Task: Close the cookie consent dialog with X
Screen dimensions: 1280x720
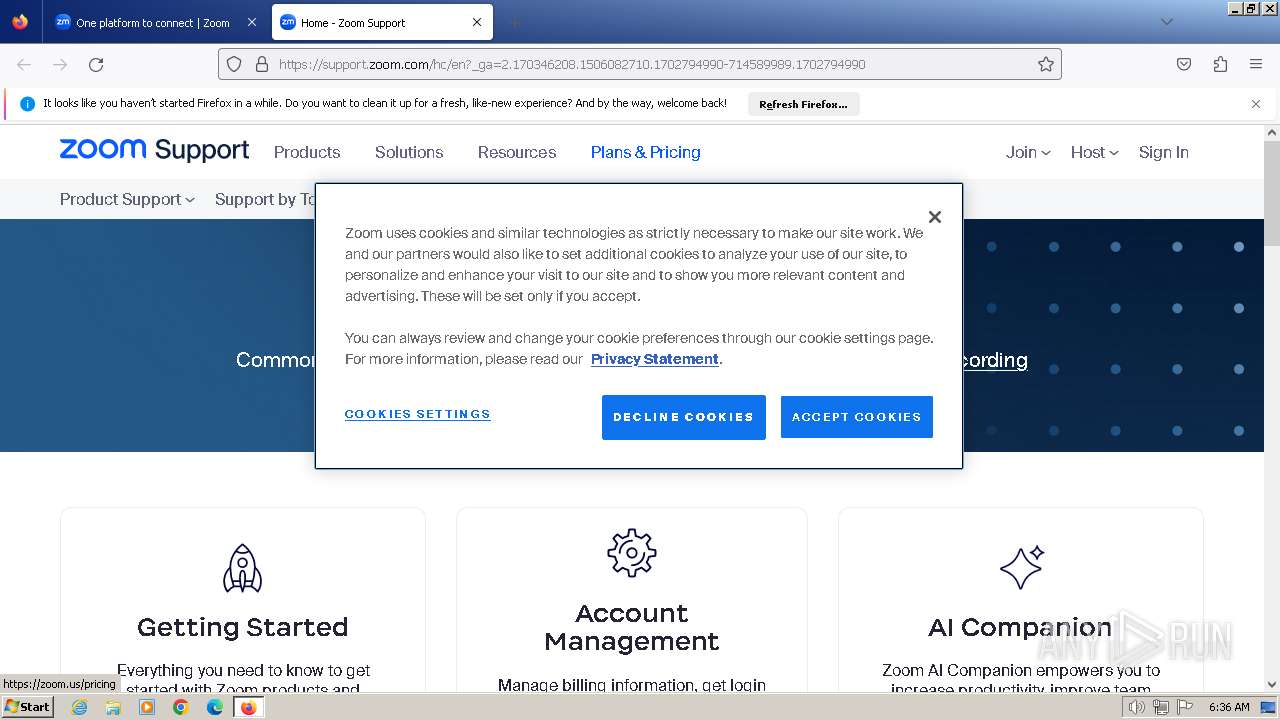Action: tap(935, 217)
